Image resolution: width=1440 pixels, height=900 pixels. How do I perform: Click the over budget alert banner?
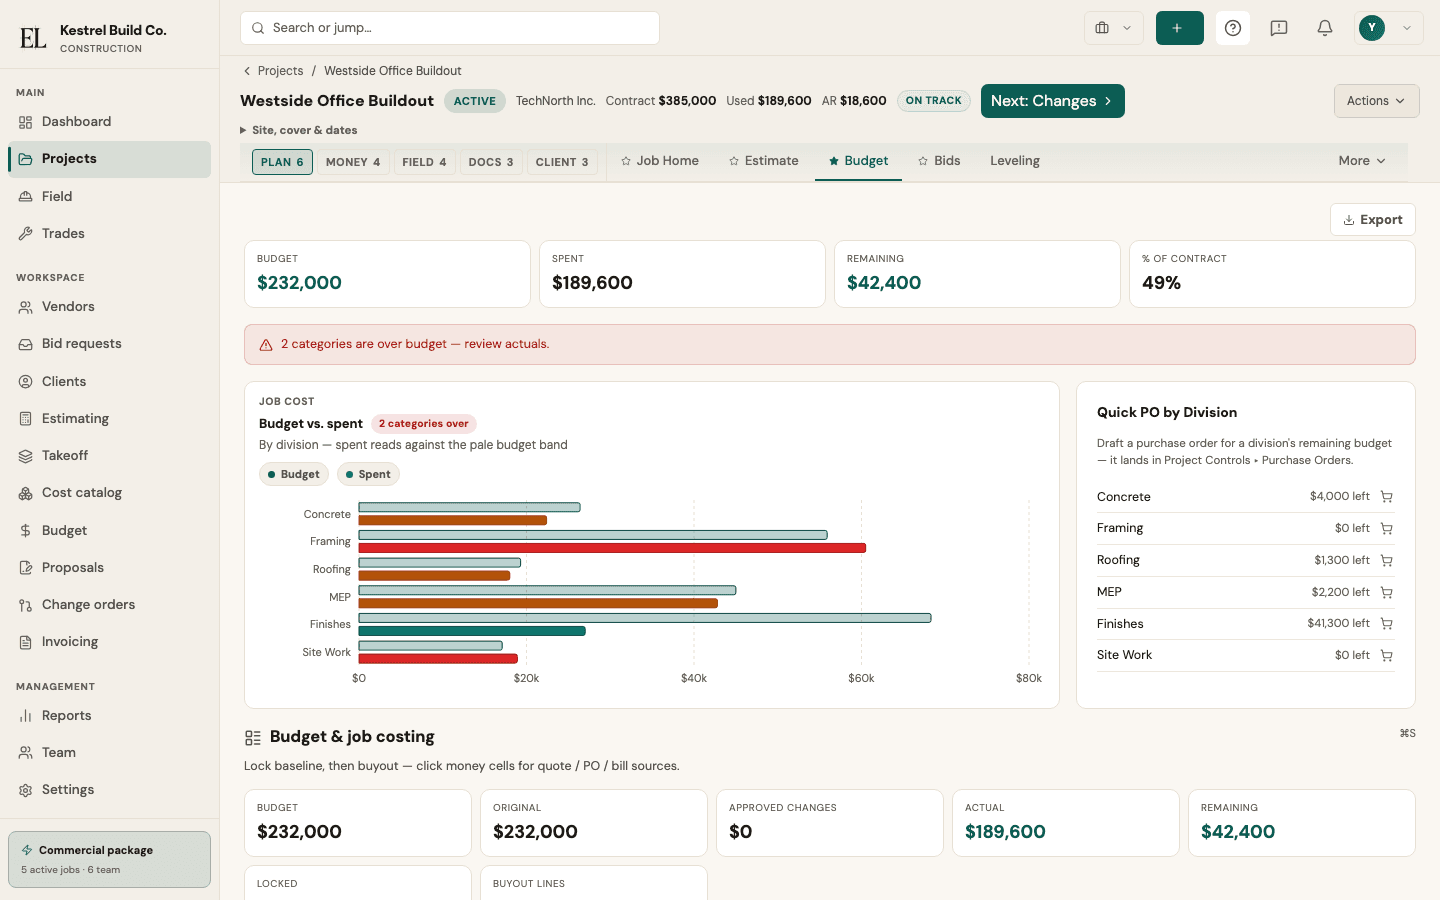click(x=830, y=344)
